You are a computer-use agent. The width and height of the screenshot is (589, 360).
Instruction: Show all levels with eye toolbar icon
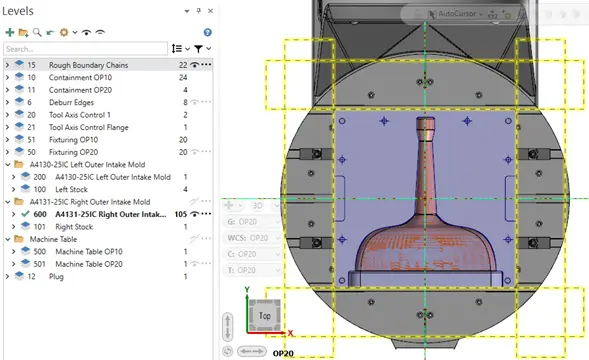[x=86, y=32]
